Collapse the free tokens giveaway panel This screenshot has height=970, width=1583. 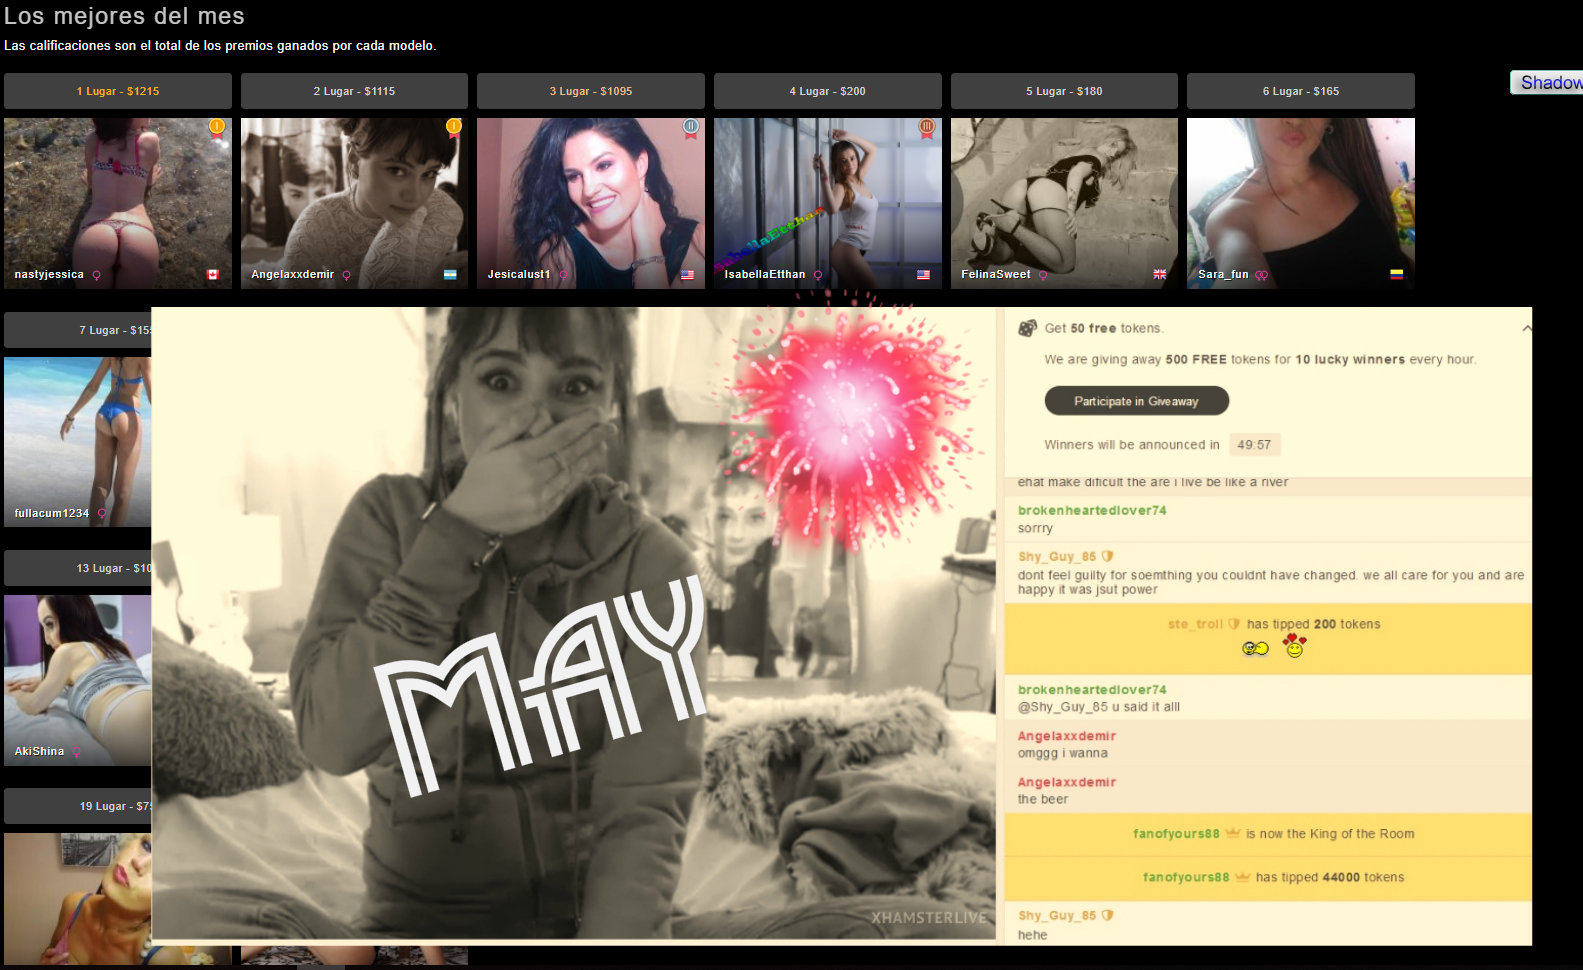(1526, 328)
